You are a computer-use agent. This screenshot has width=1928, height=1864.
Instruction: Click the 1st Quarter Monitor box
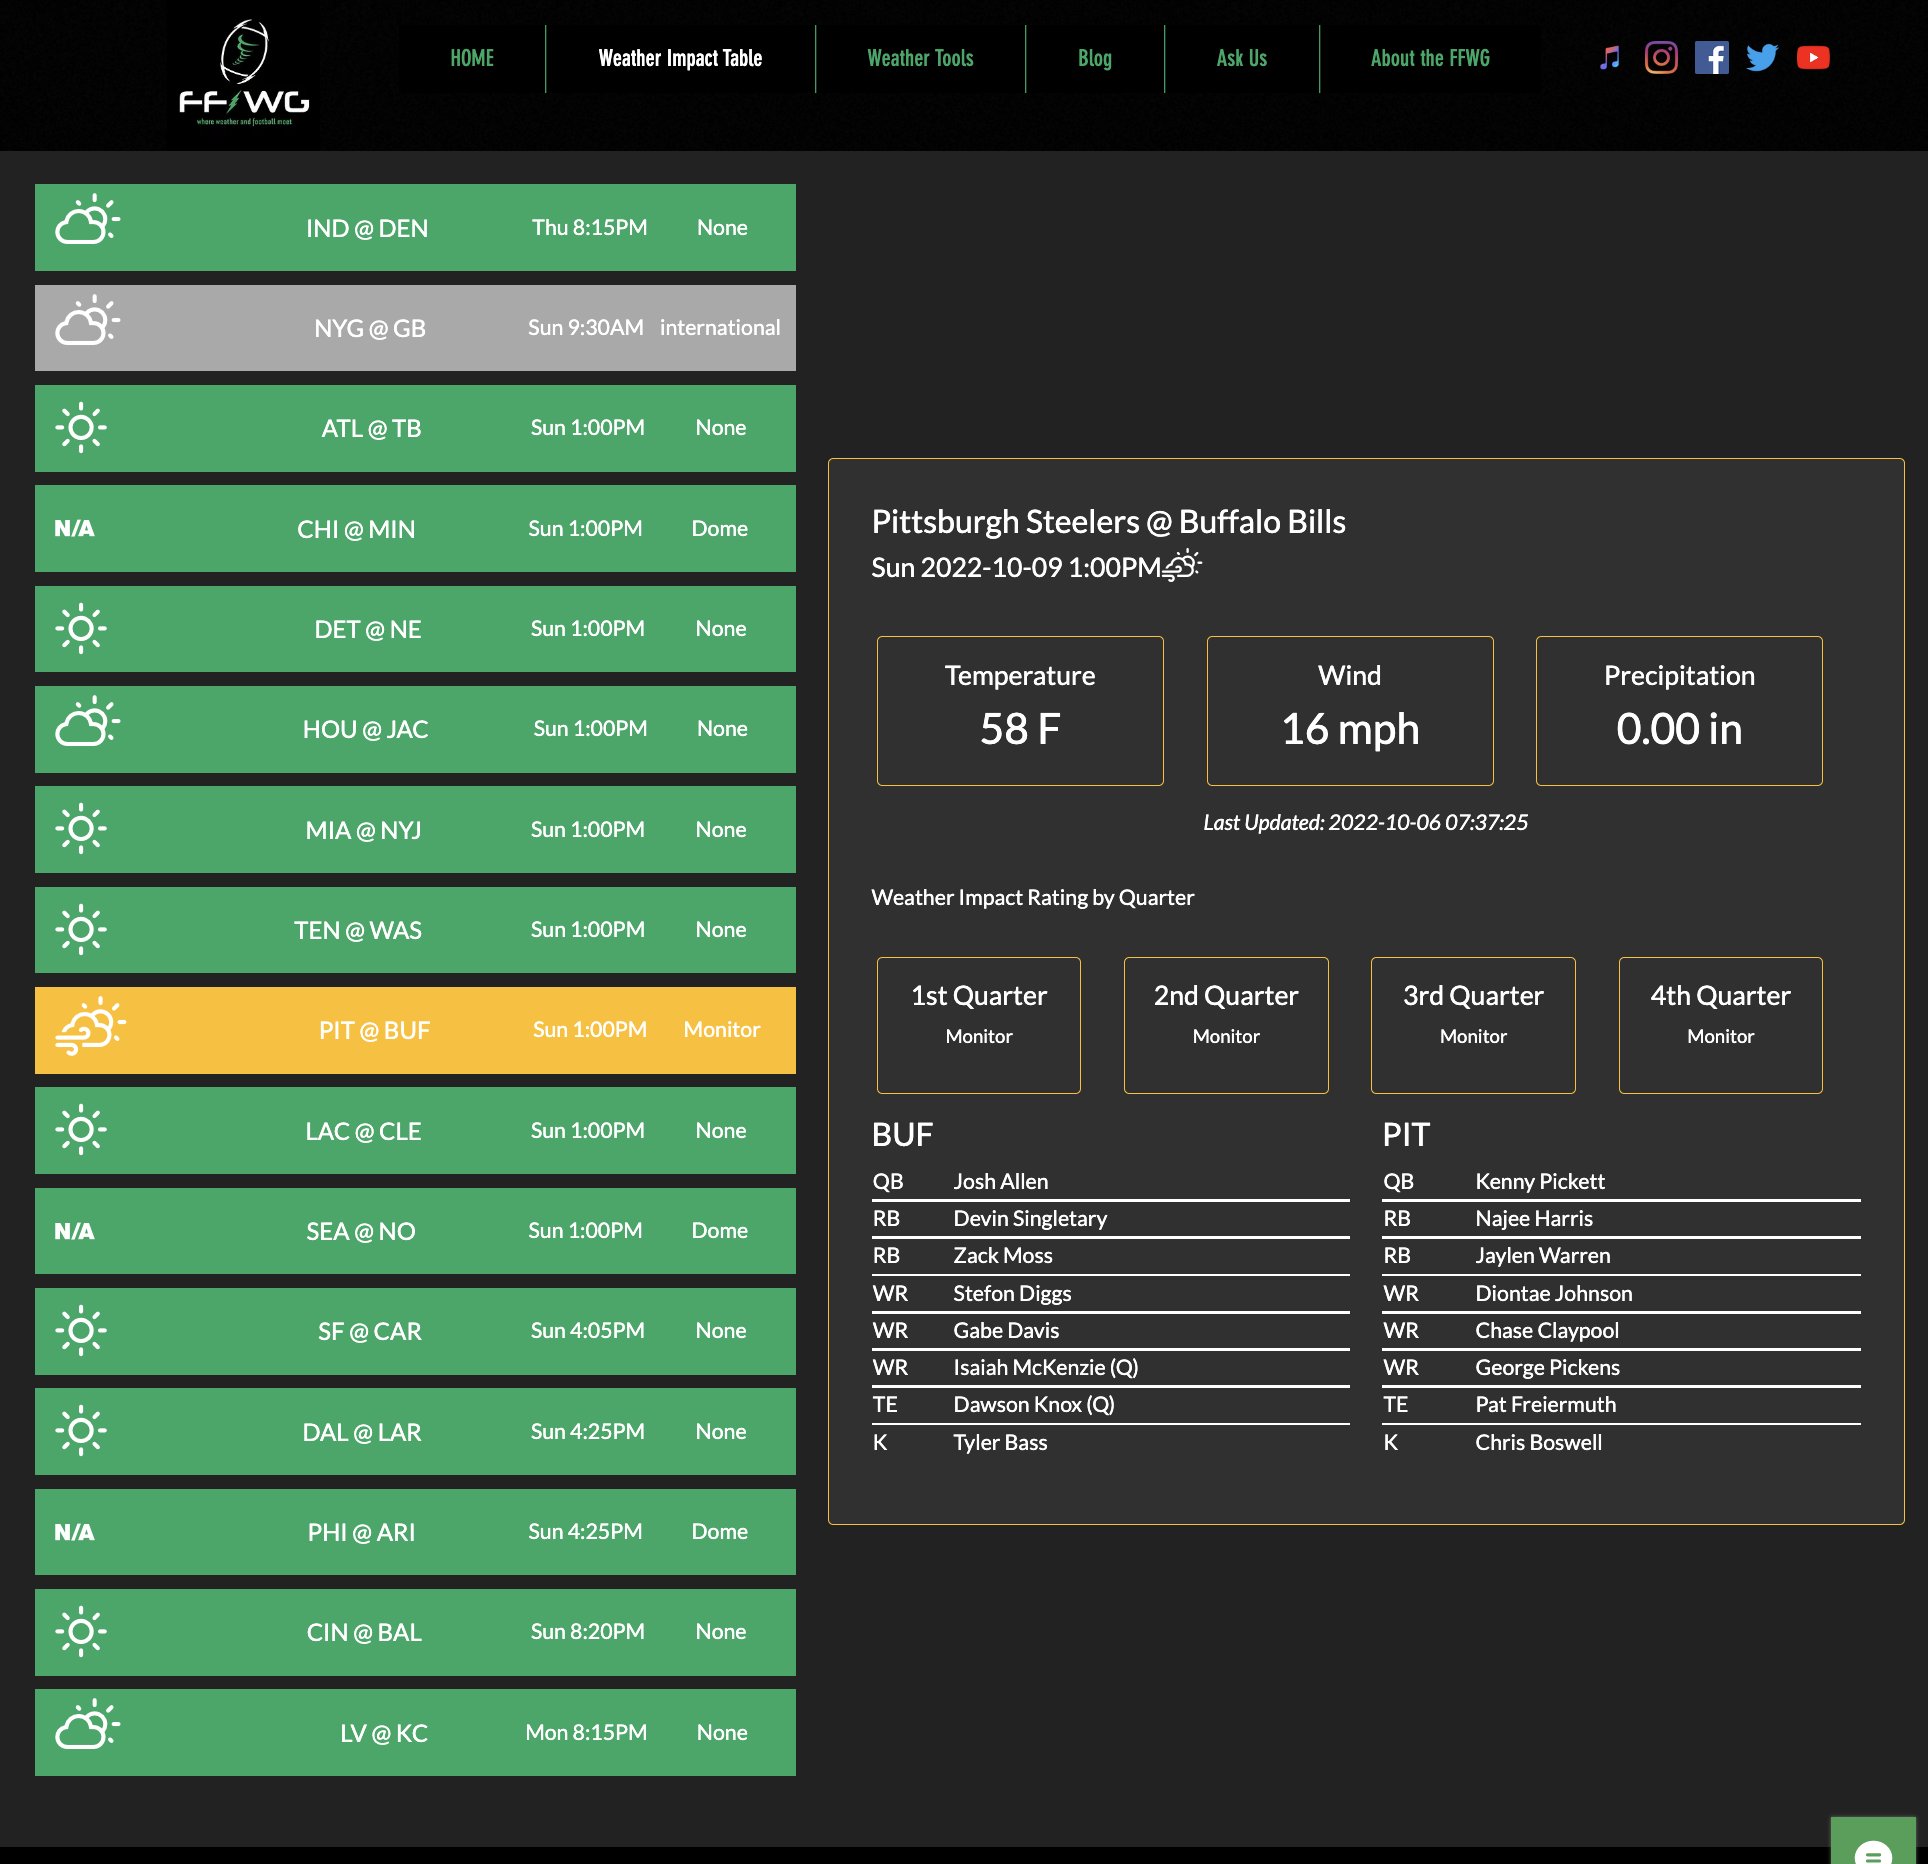[979, 1025]
